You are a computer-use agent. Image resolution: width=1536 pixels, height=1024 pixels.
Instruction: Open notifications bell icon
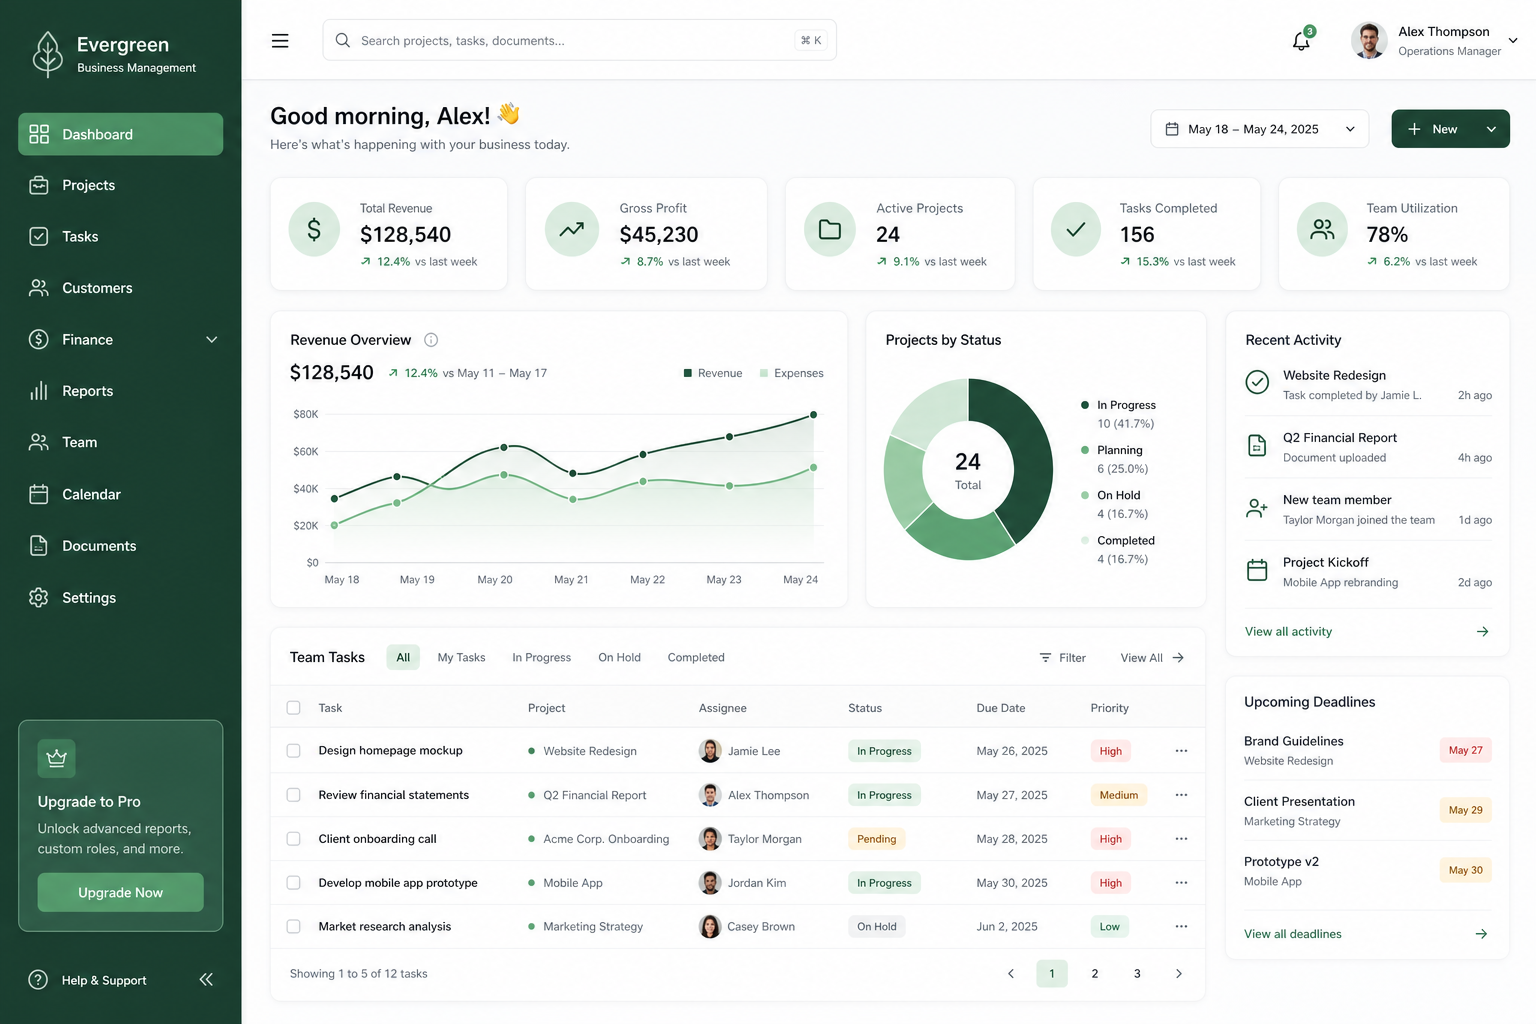point(1301,41)
